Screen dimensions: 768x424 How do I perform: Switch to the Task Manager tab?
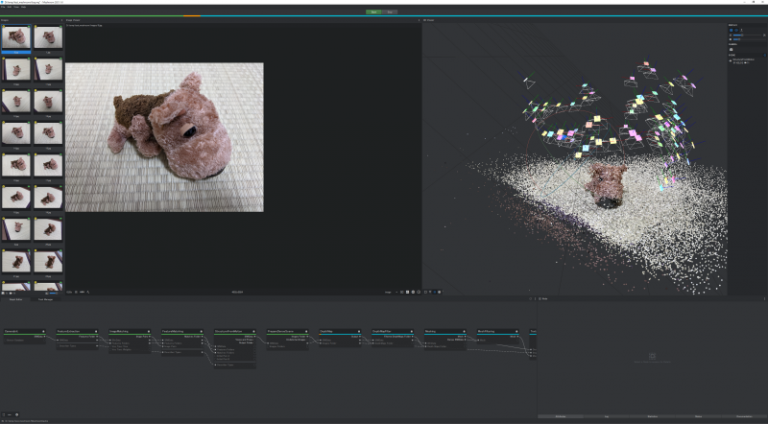[45, 299]
